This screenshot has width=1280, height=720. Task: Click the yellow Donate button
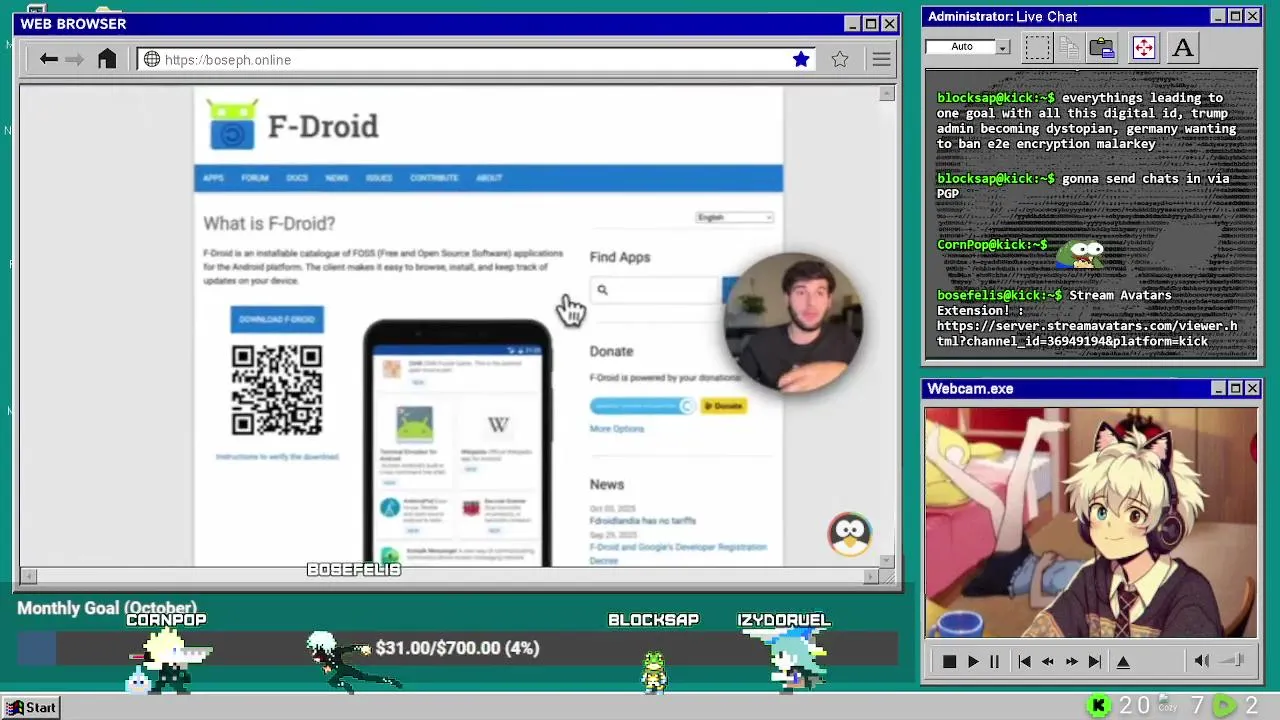(723, 405)
